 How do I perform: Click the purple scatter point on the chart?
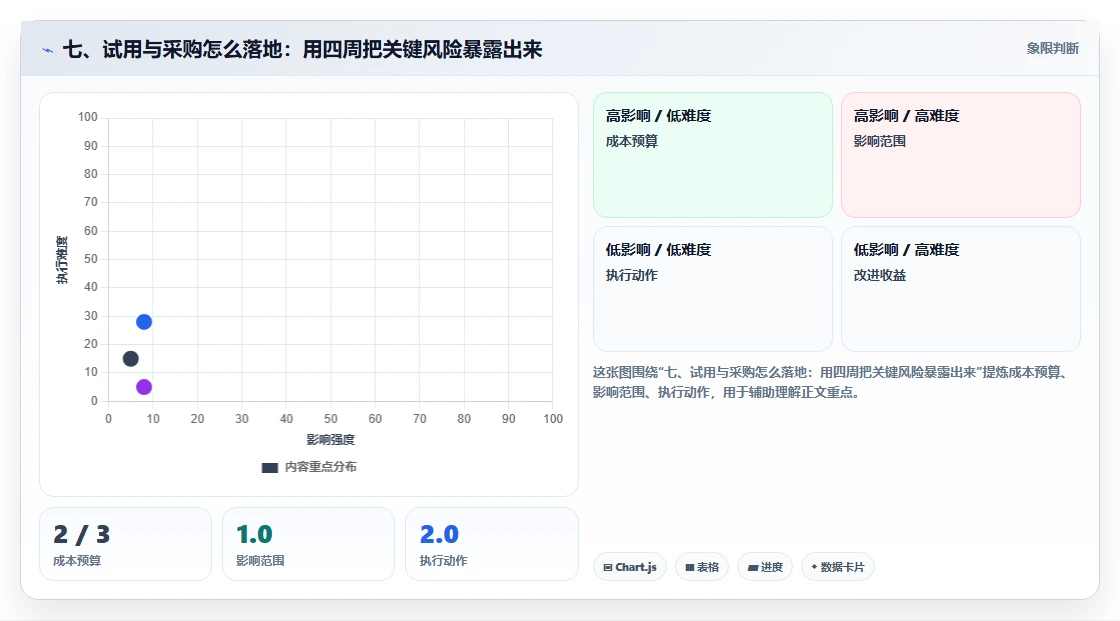[144, 387]
